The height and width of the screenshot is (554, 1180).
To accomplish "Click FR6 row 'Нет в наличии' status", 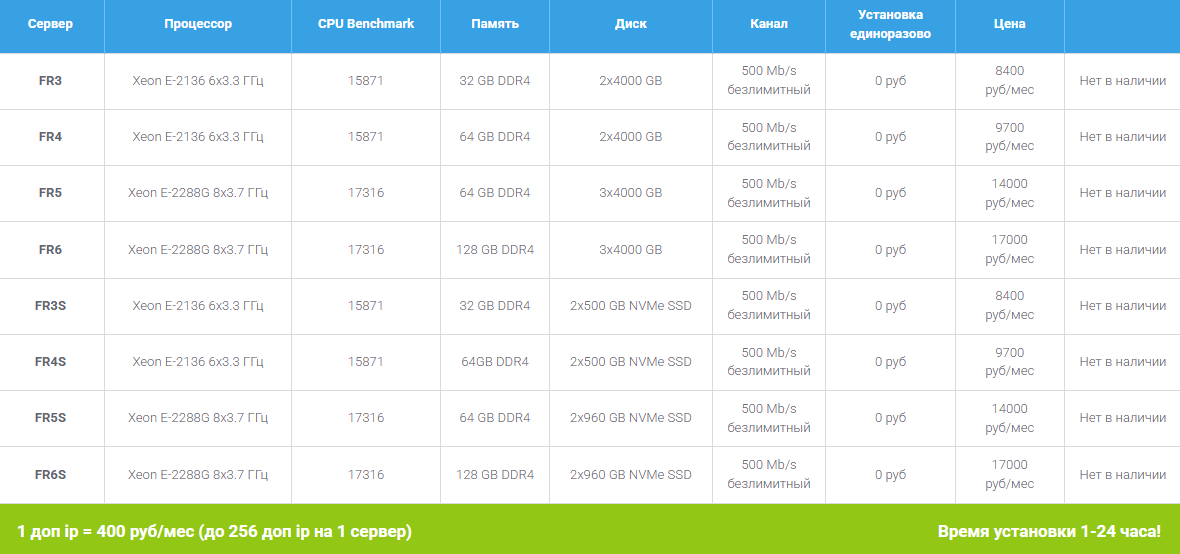I will pyautogui.click(x=1123, y=249).
